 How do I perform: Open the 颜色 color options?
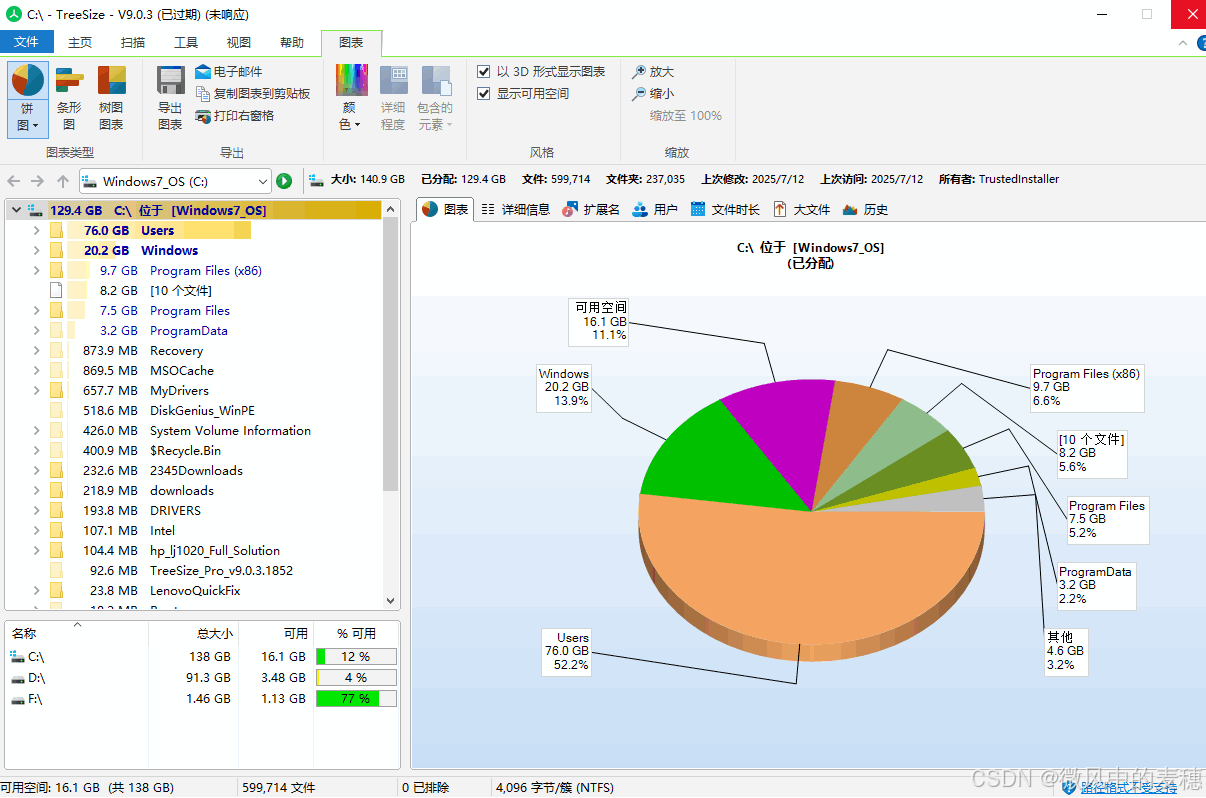click(351, 98)
